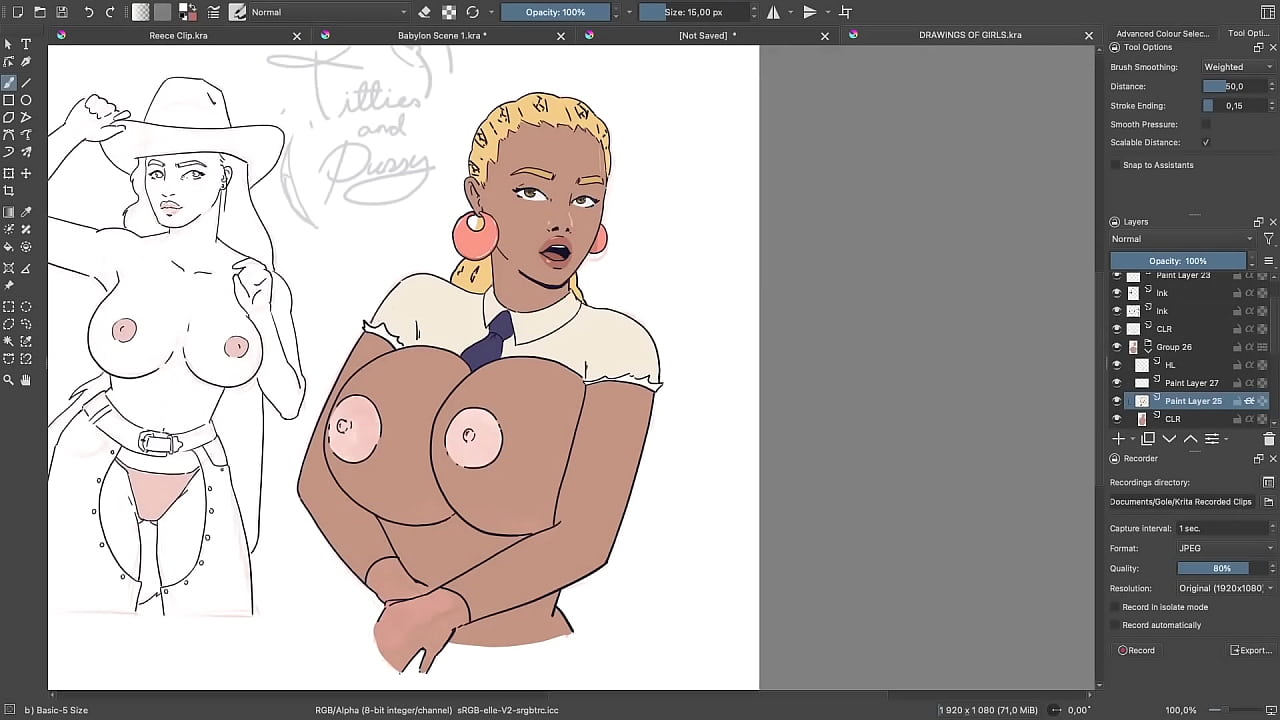Toggle visibility of the HL layer
Screen dimensions: 1280x720
coord(1117,365)
